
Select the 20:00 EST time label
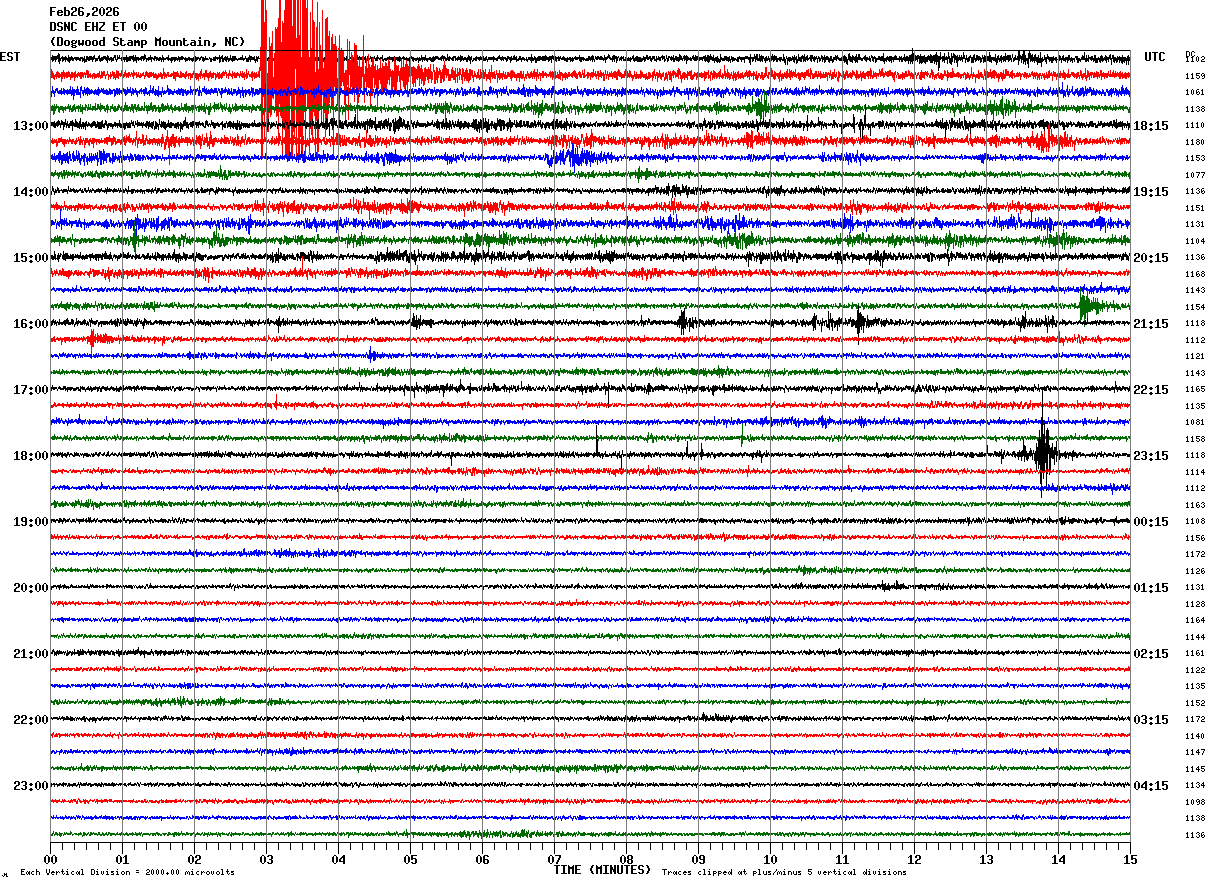[31, 587]
